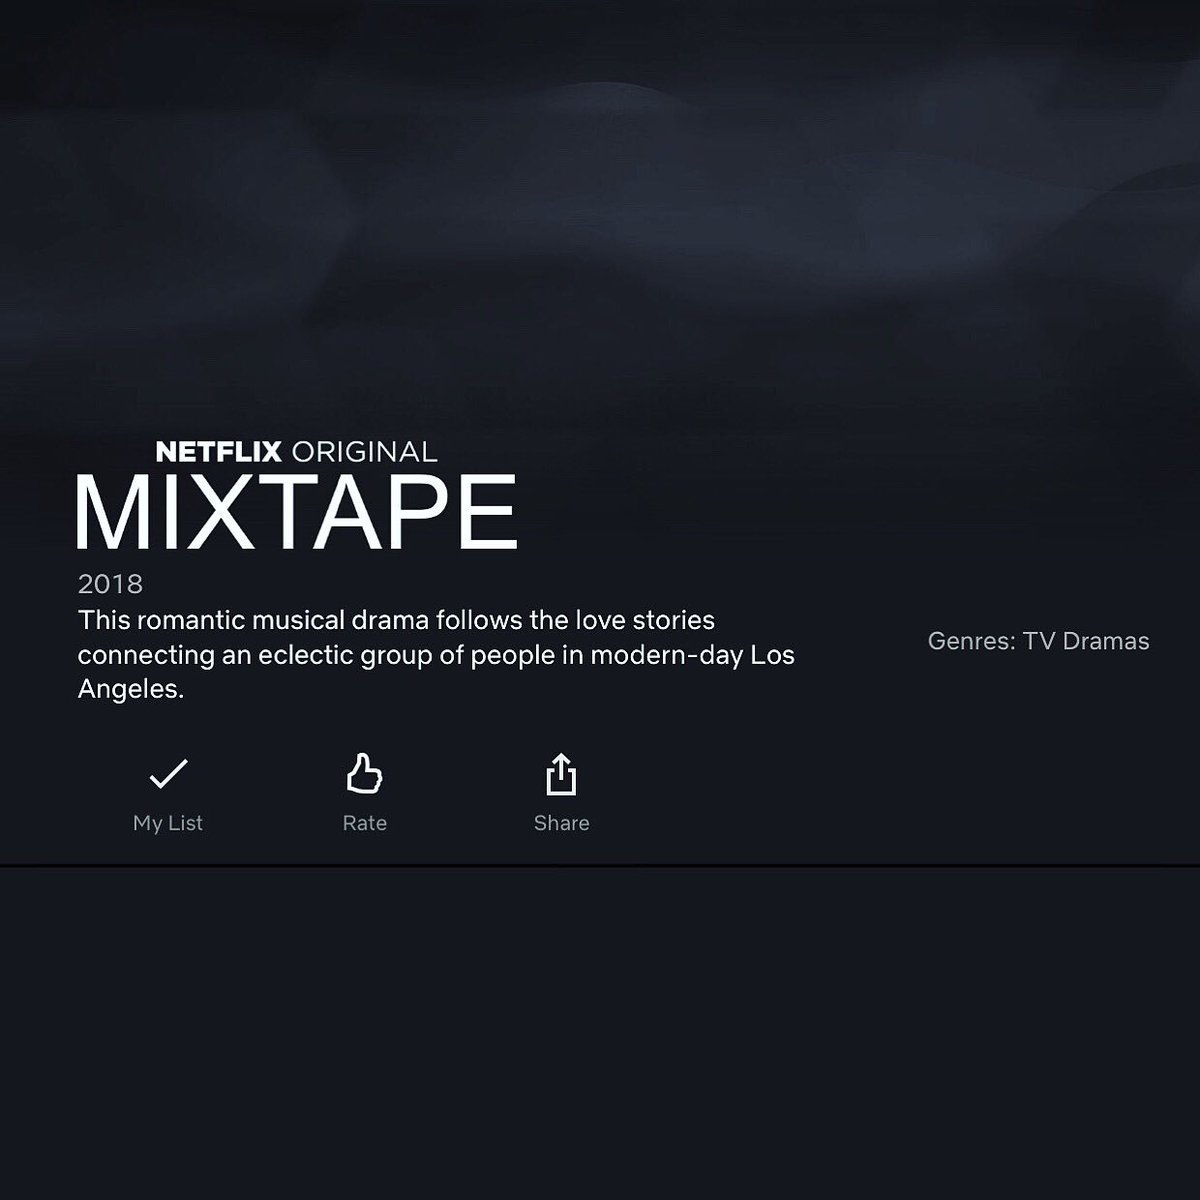Click the My List label
Image resolution: width=1200 pixels, height=1200 pixels.
coord(168,823)
